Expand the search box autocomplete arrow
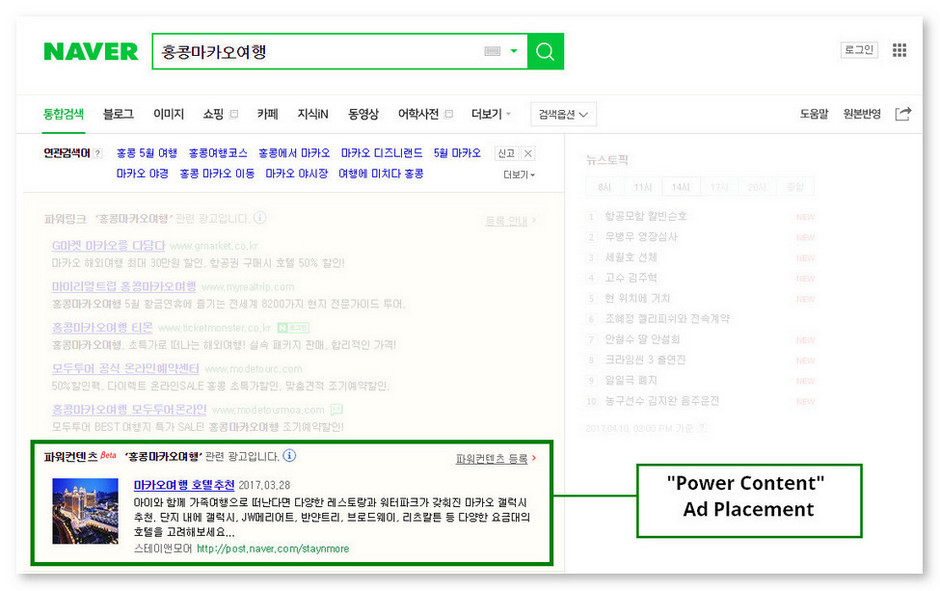Screen dimensions: 940x591 tap(514, 51)
